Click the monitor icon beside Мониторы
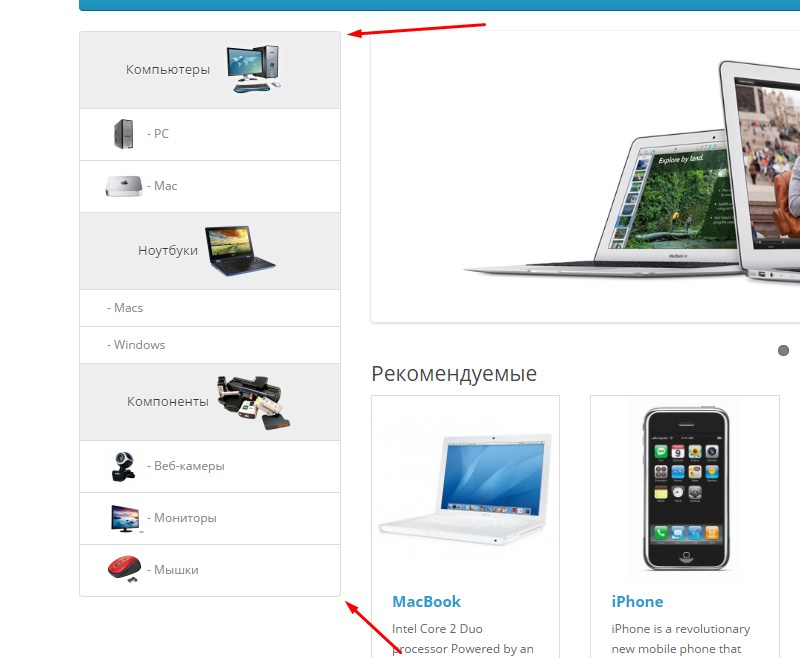Viewport: 800px width, 658px height. coord(125,519)
